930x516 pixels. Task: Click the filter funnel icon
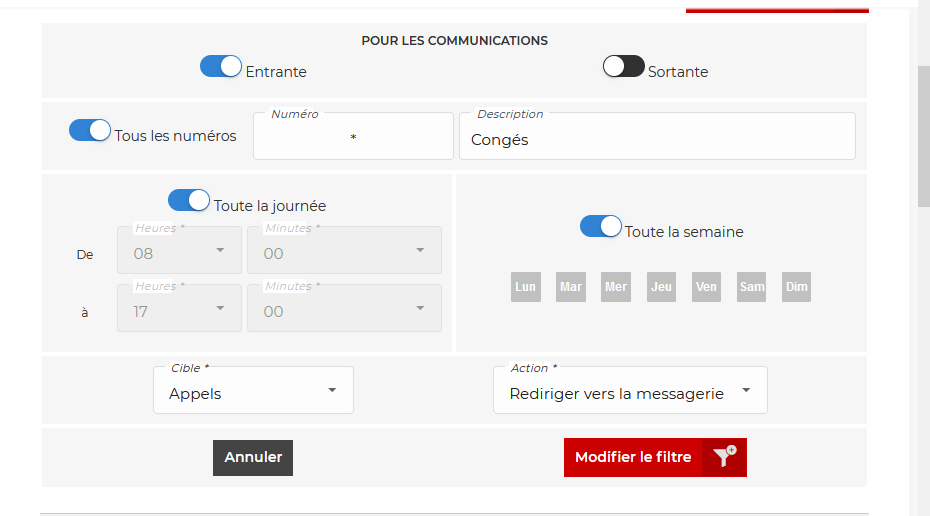pyautogui.click(x=724, y=457)
